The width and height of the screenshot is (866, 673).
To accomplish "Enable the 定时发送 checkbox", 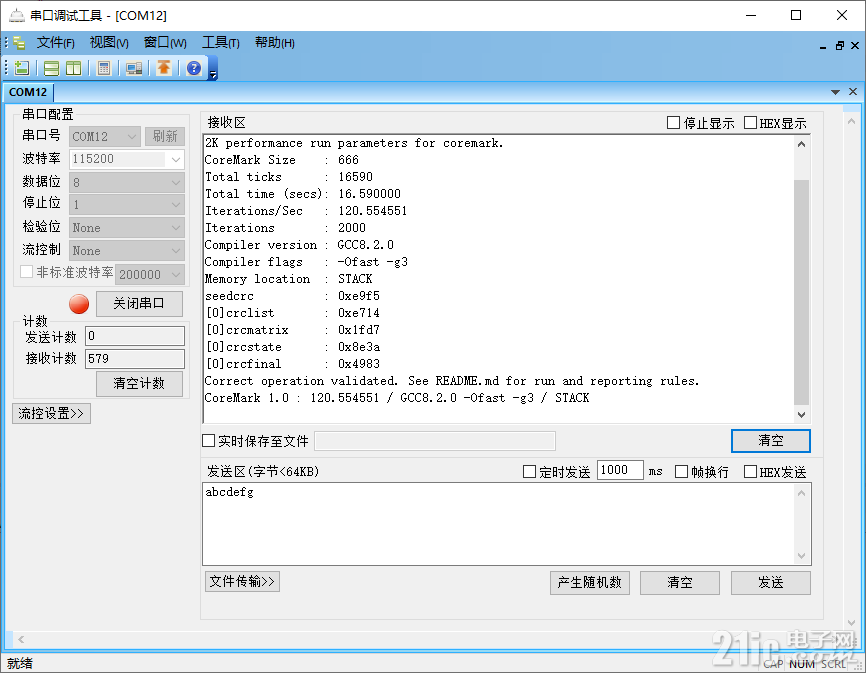I will [529, 471].
